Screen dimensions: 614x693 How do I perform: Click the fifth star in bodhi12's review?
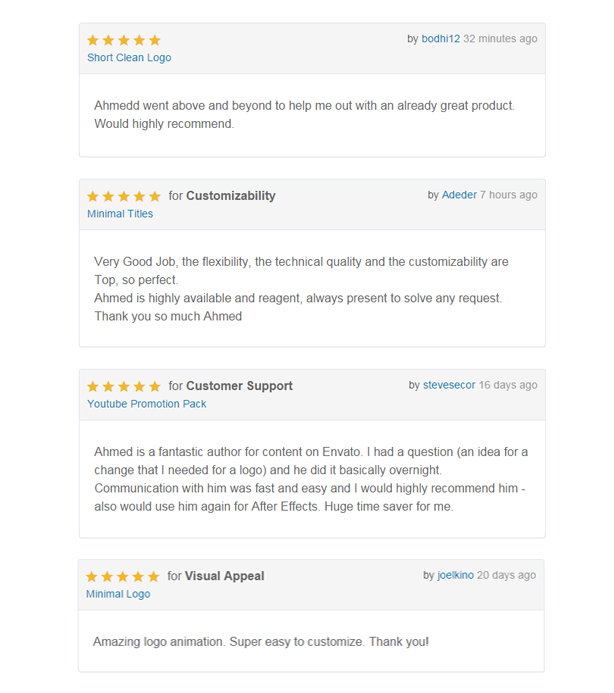pos(154,41)
